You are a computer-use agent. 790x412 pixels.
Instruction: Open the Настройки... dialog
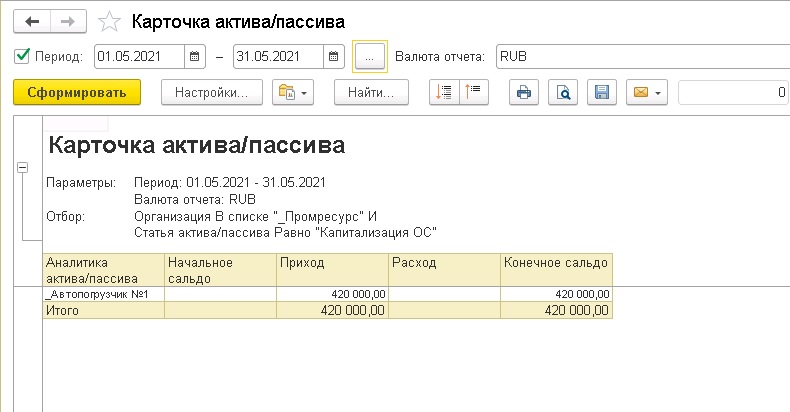click(x=212, y=92)
